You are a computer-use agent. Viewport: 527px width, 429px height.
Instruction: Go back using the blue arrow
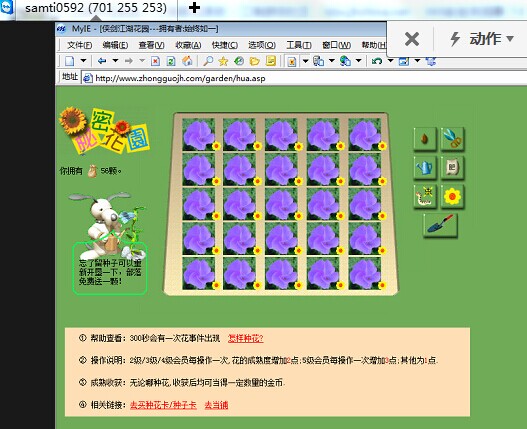click(x=102, y=61)
